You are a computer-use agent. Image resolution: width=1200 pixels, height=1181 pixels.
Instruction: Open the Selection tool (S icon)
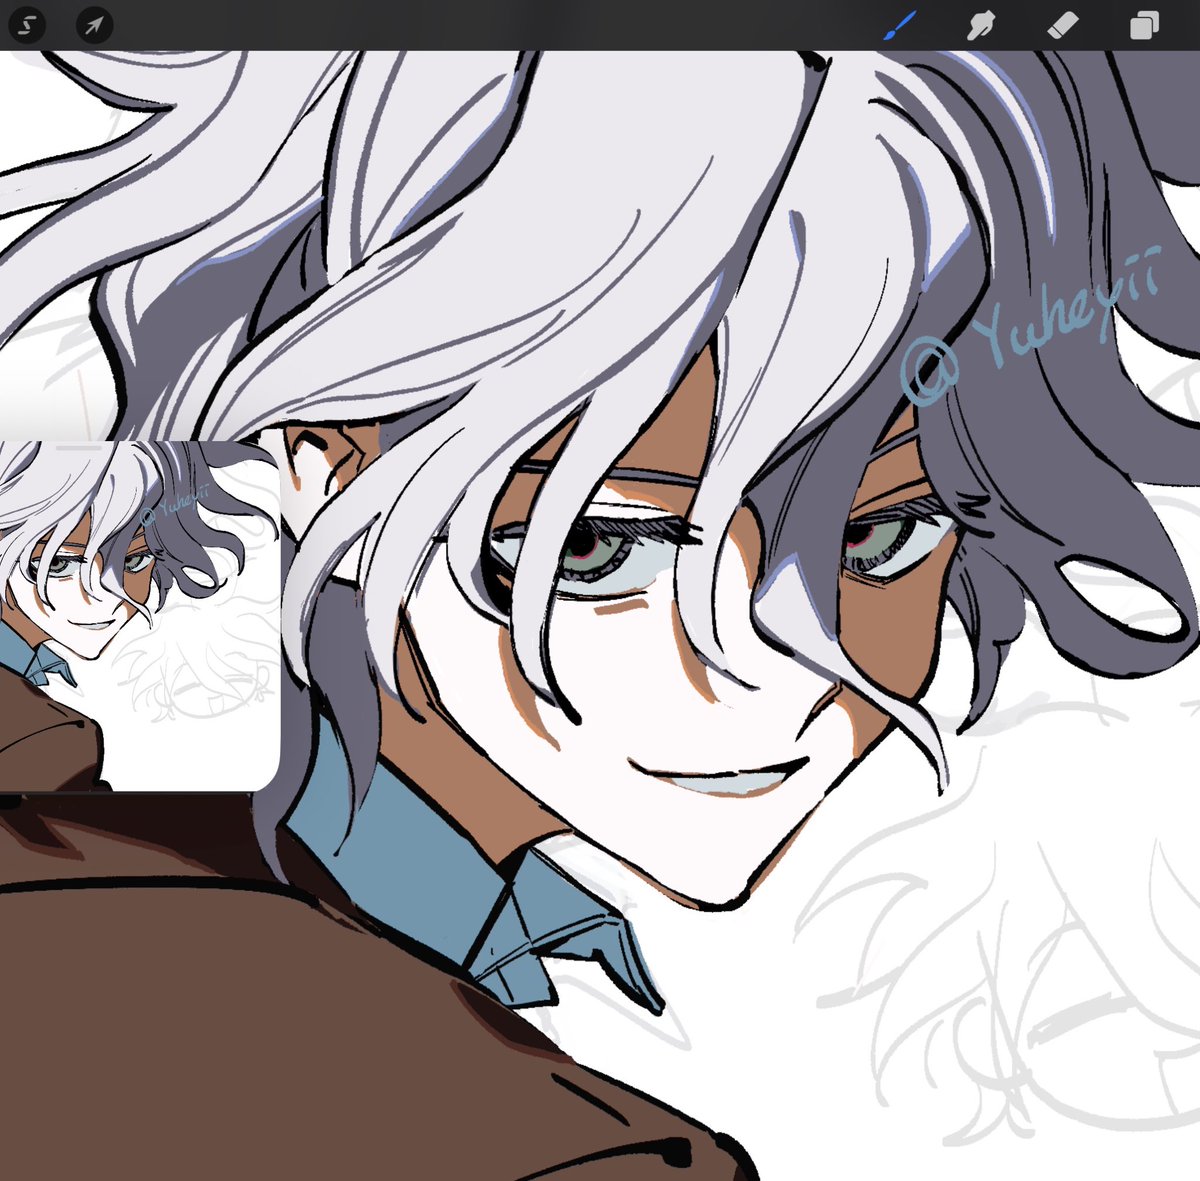(x=27, y=25)
